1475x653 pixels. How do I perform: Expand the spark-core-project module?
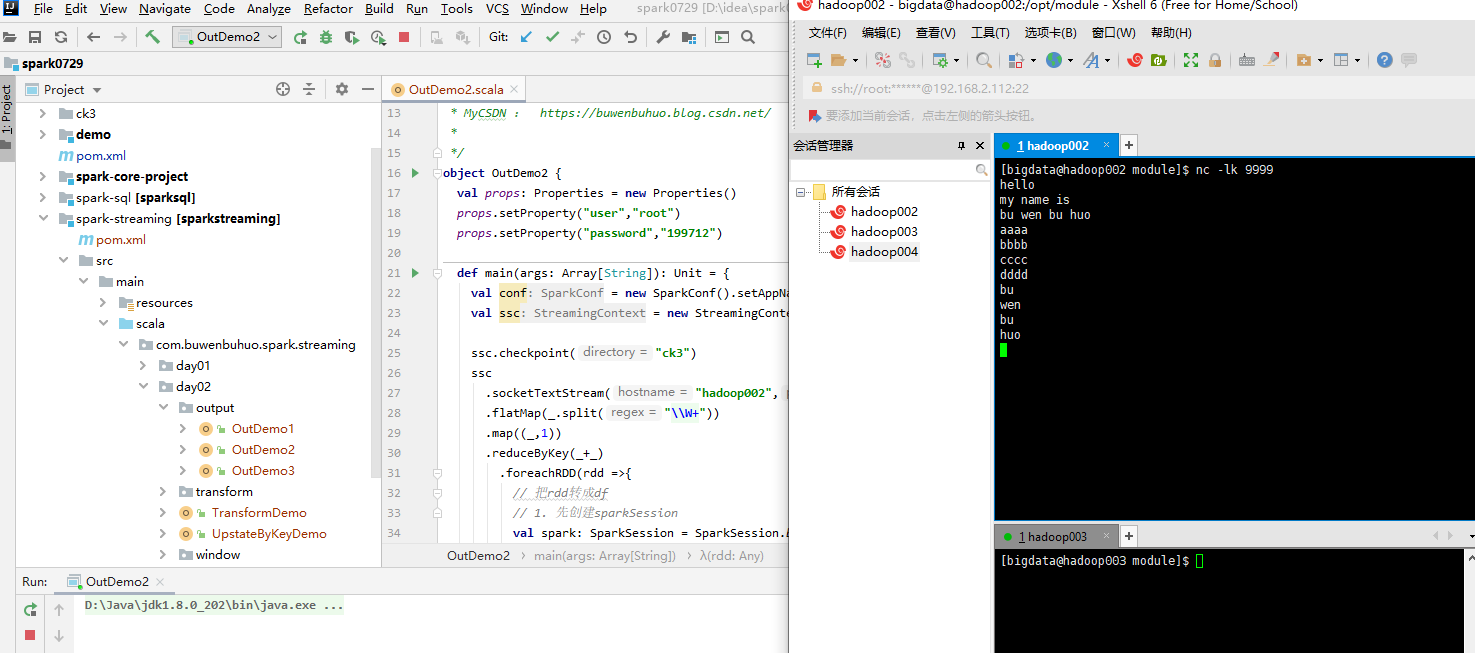(43, 177)
